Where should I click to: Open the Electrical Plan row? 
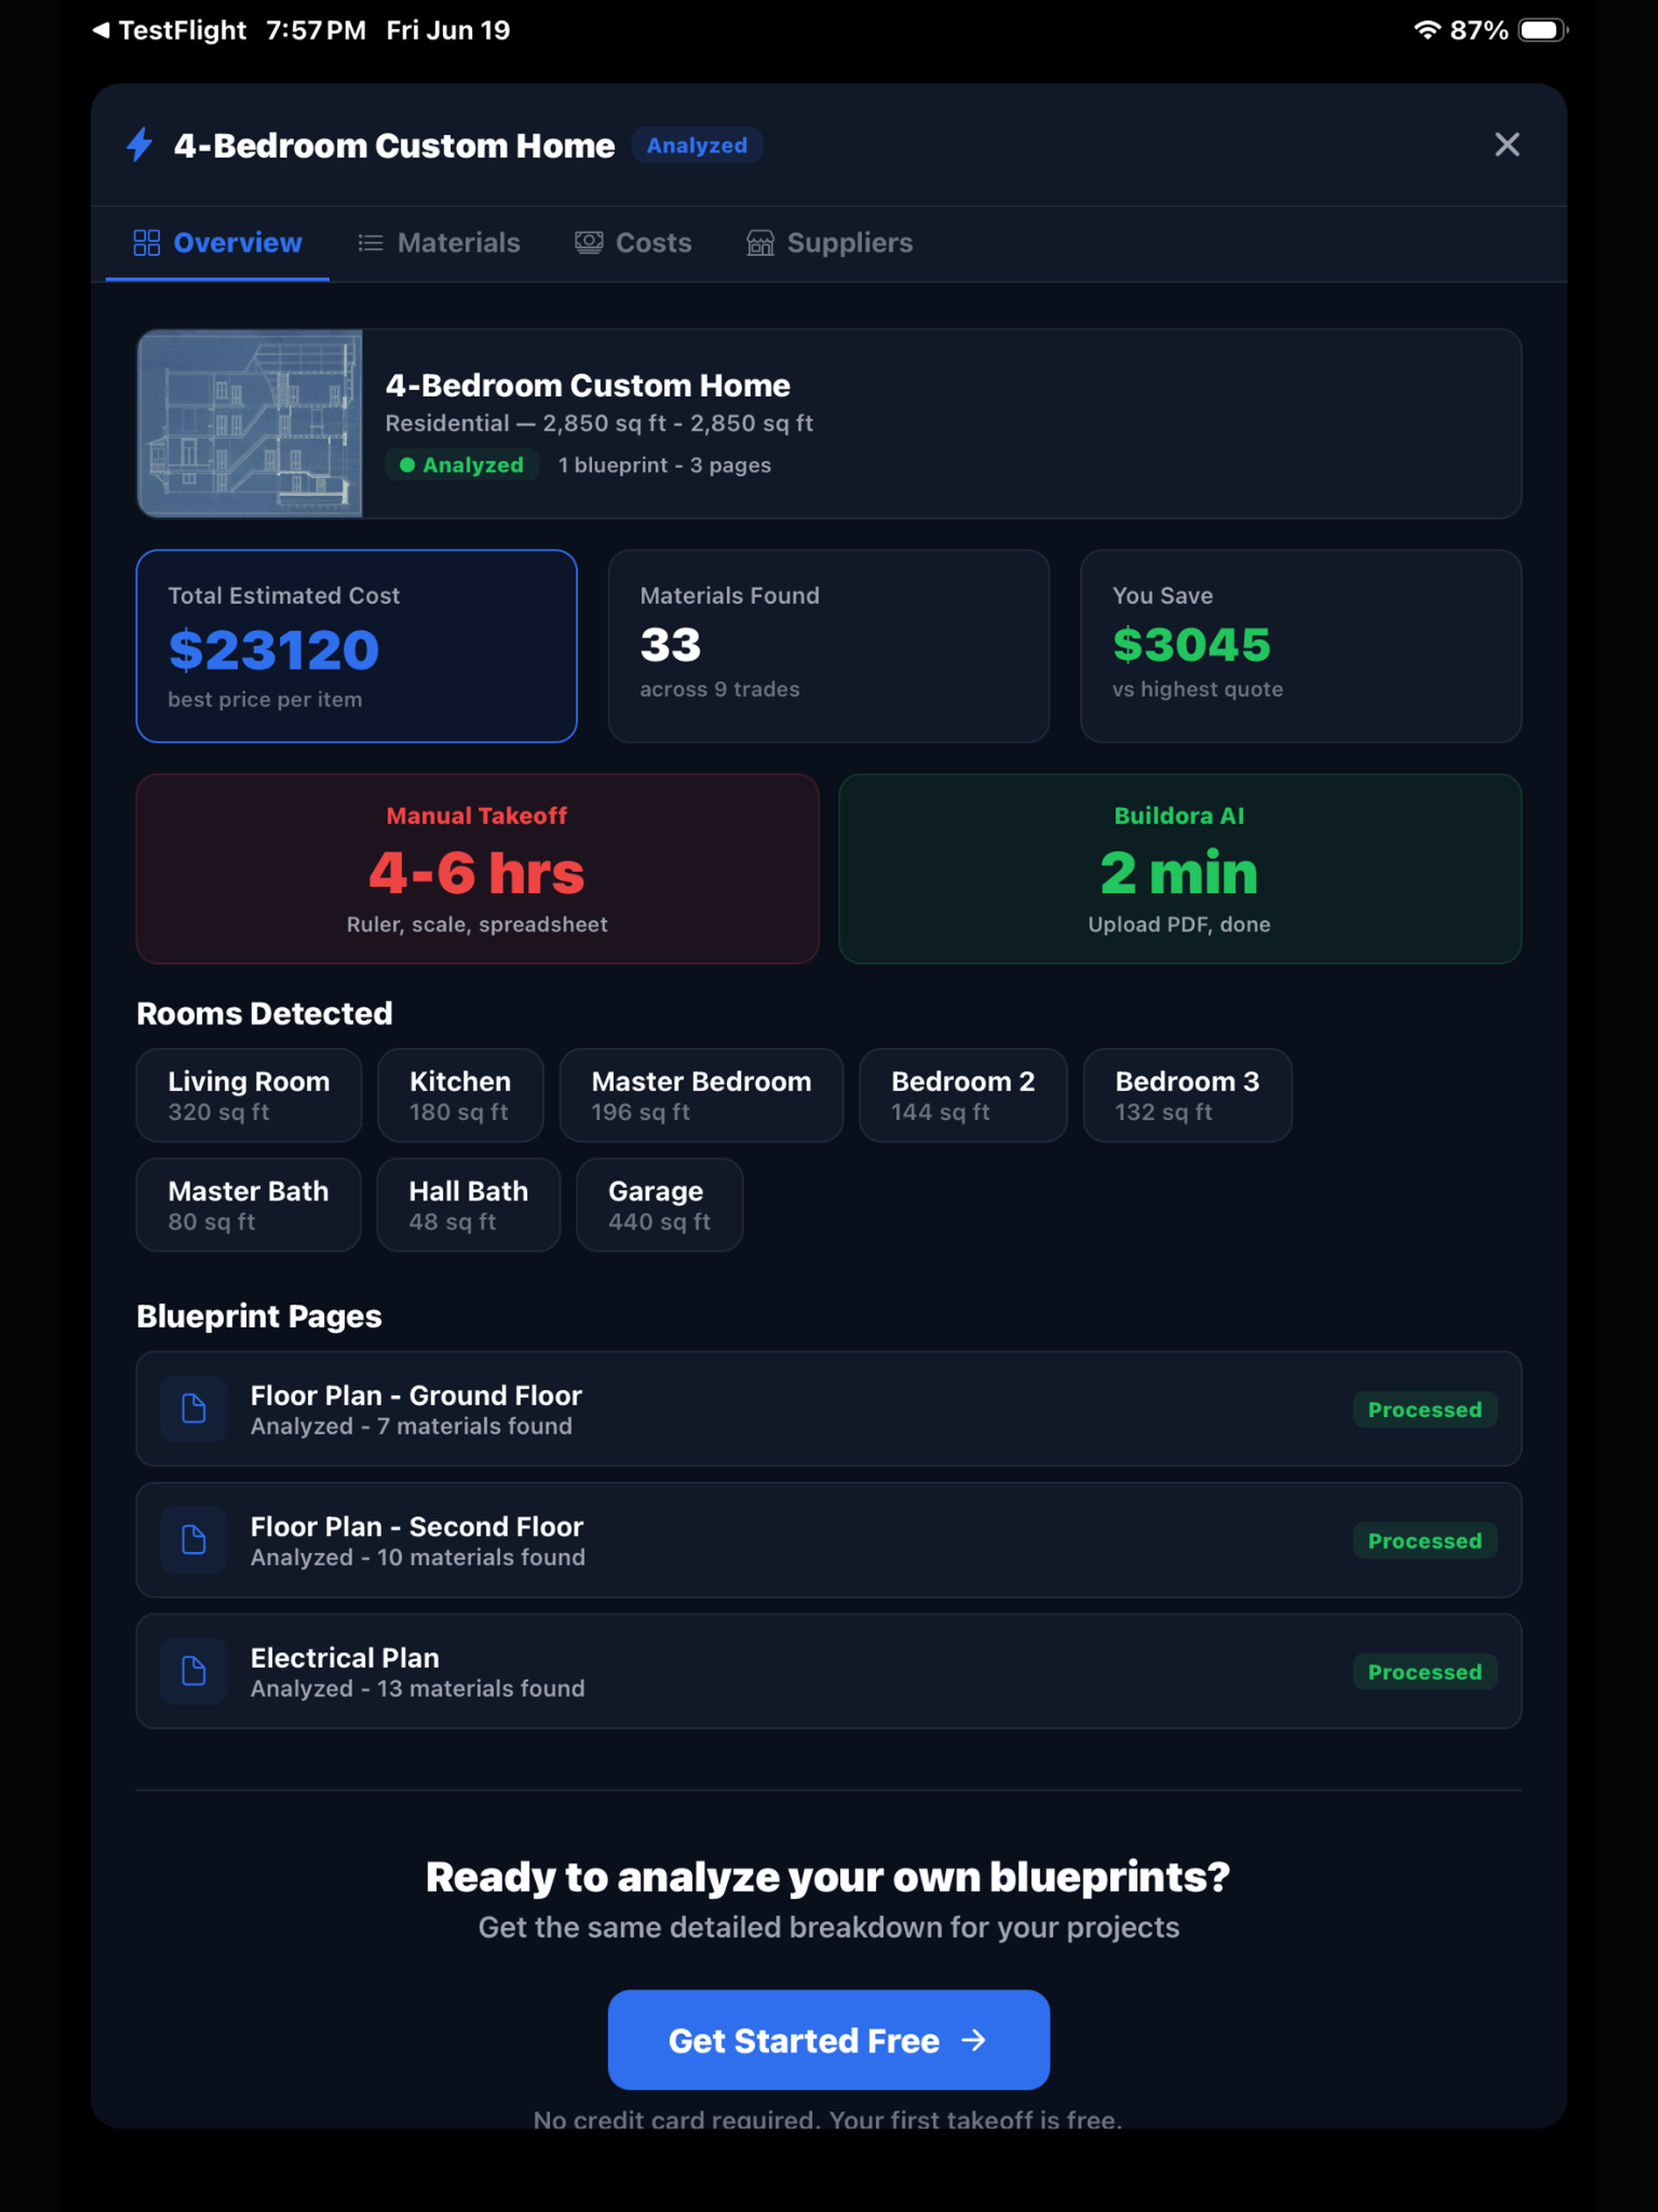(x=829, y=1671)
